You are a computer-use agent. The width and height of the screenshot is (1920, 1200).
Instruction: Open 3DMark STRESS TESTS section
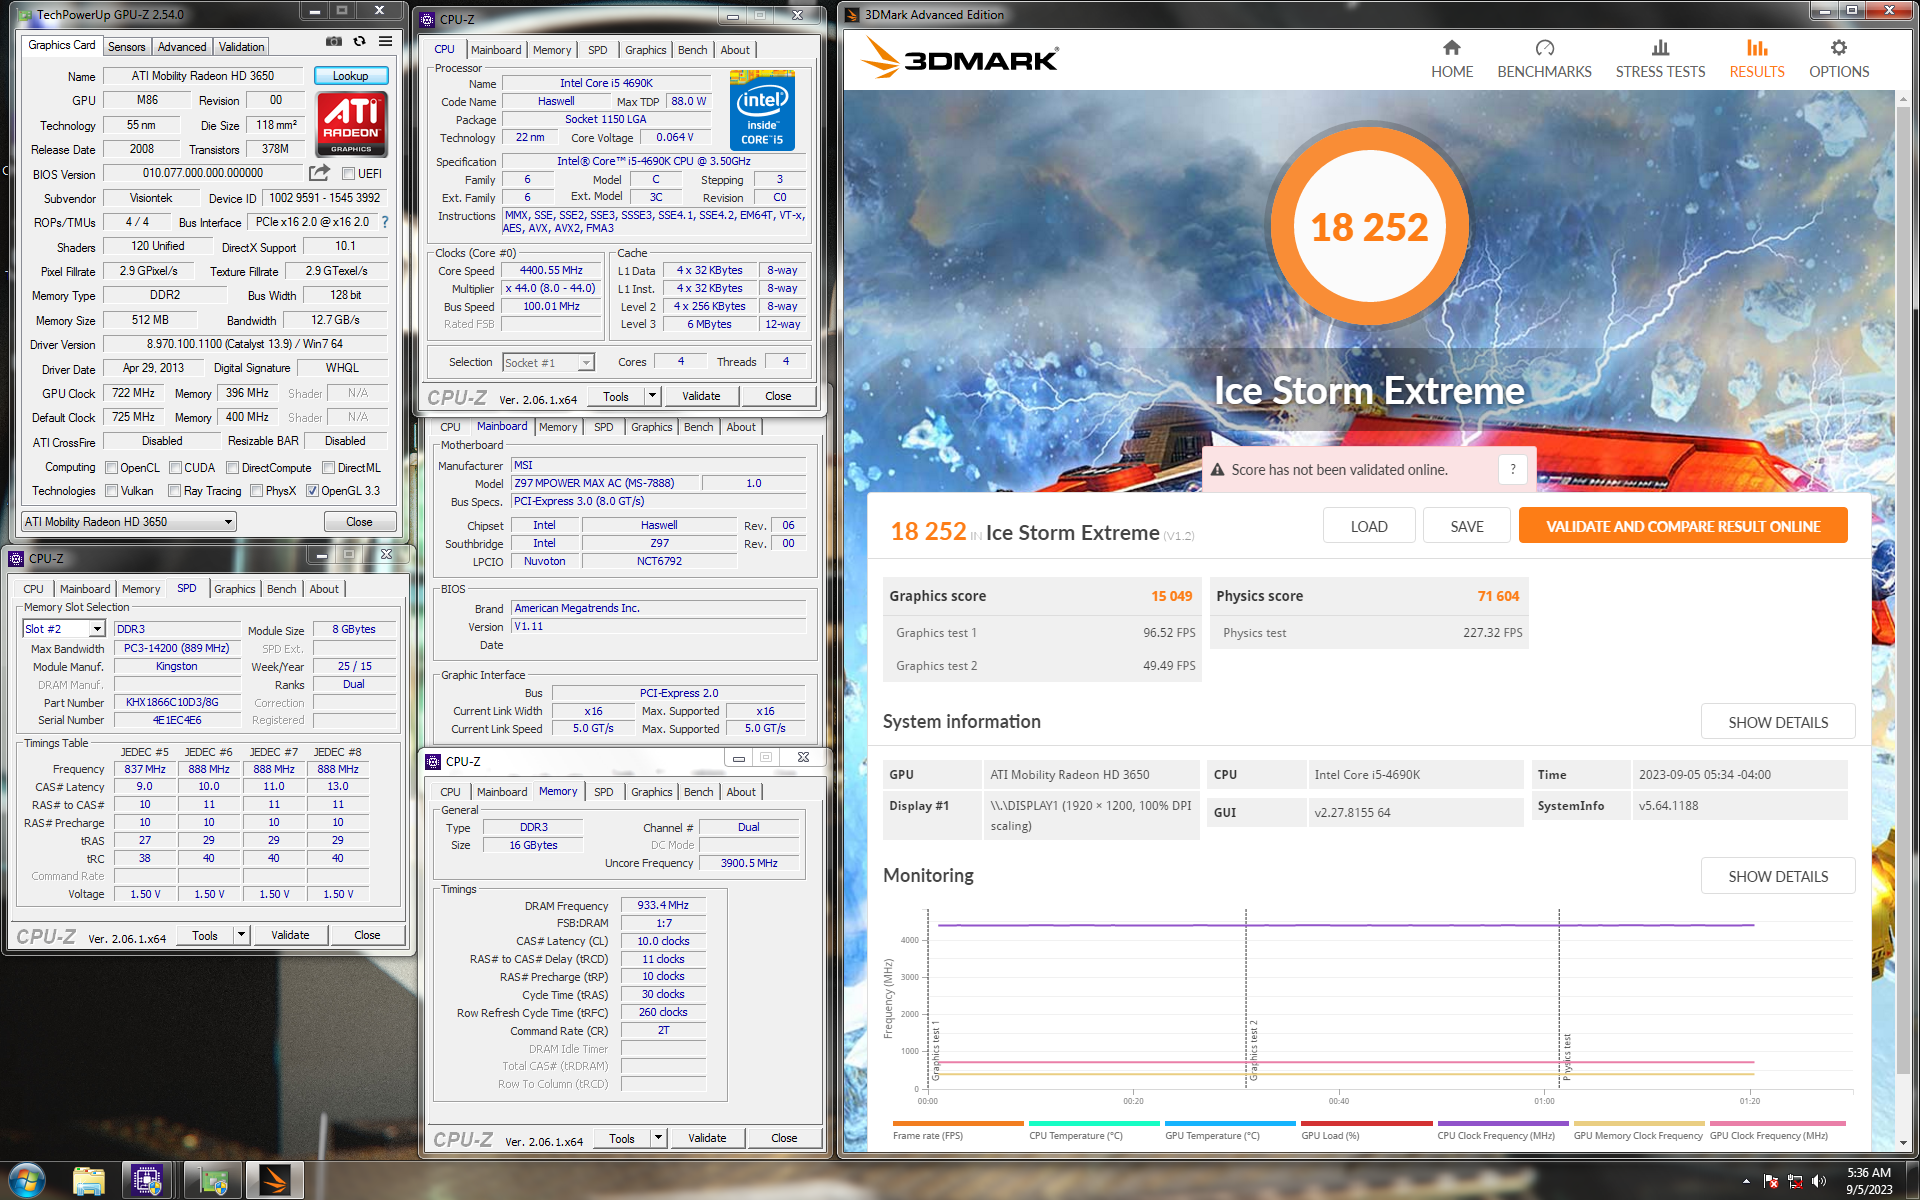tap(1660, 60)
